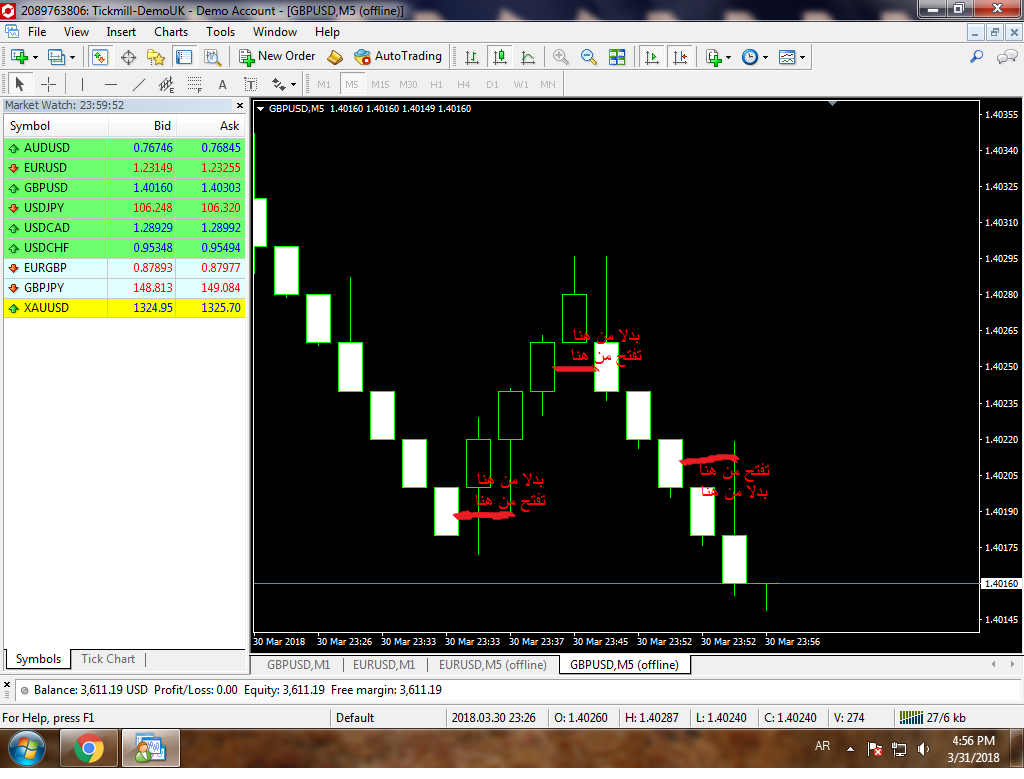Image resolution: width=1024 pixels, height=779 pixels.
Task: Click the Tile Windows icon
Action: [617, 57]
